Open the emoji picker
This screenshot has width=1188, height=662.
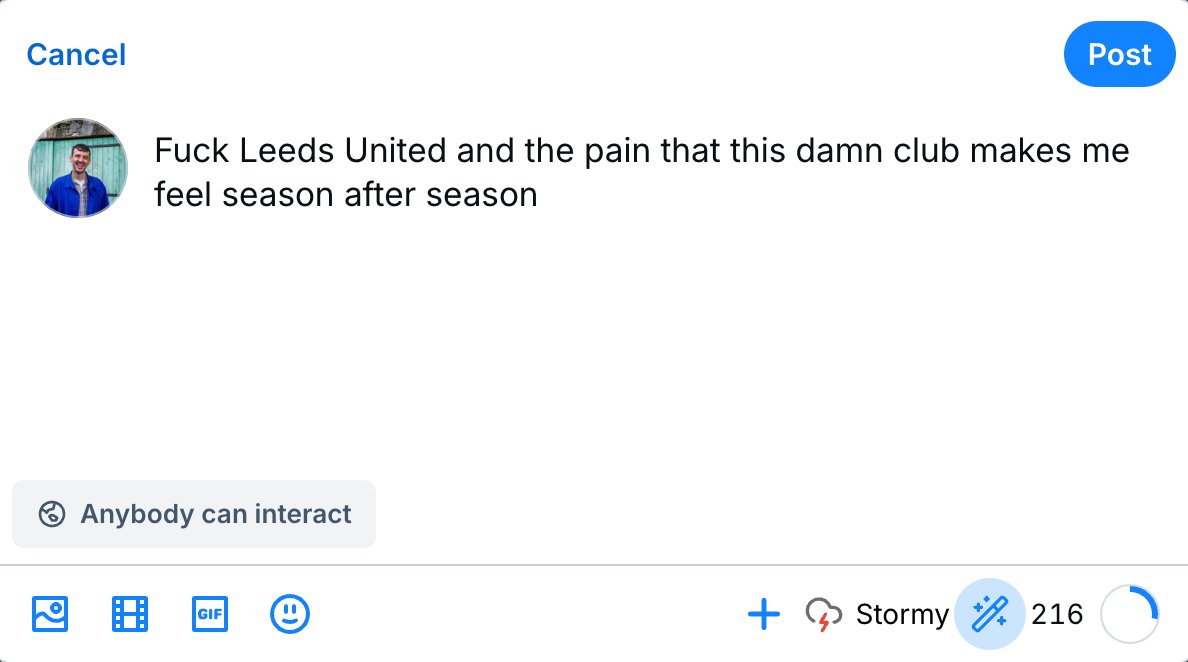(290, 613)
